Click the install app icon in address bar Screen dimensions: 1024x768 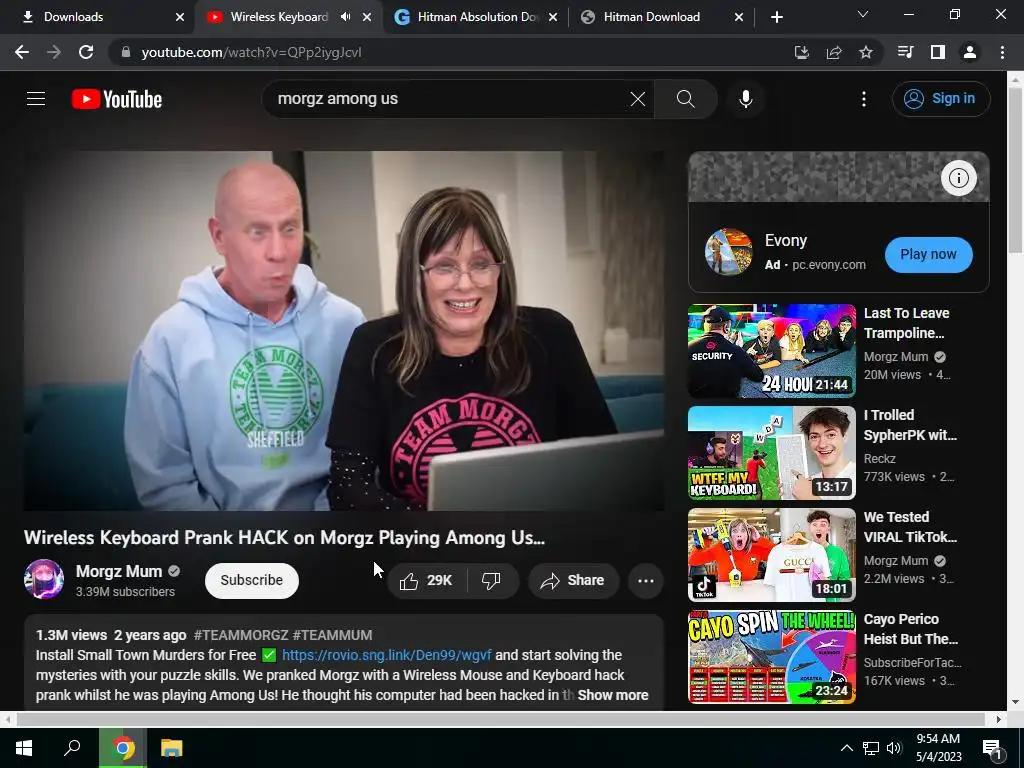(801, 52)
